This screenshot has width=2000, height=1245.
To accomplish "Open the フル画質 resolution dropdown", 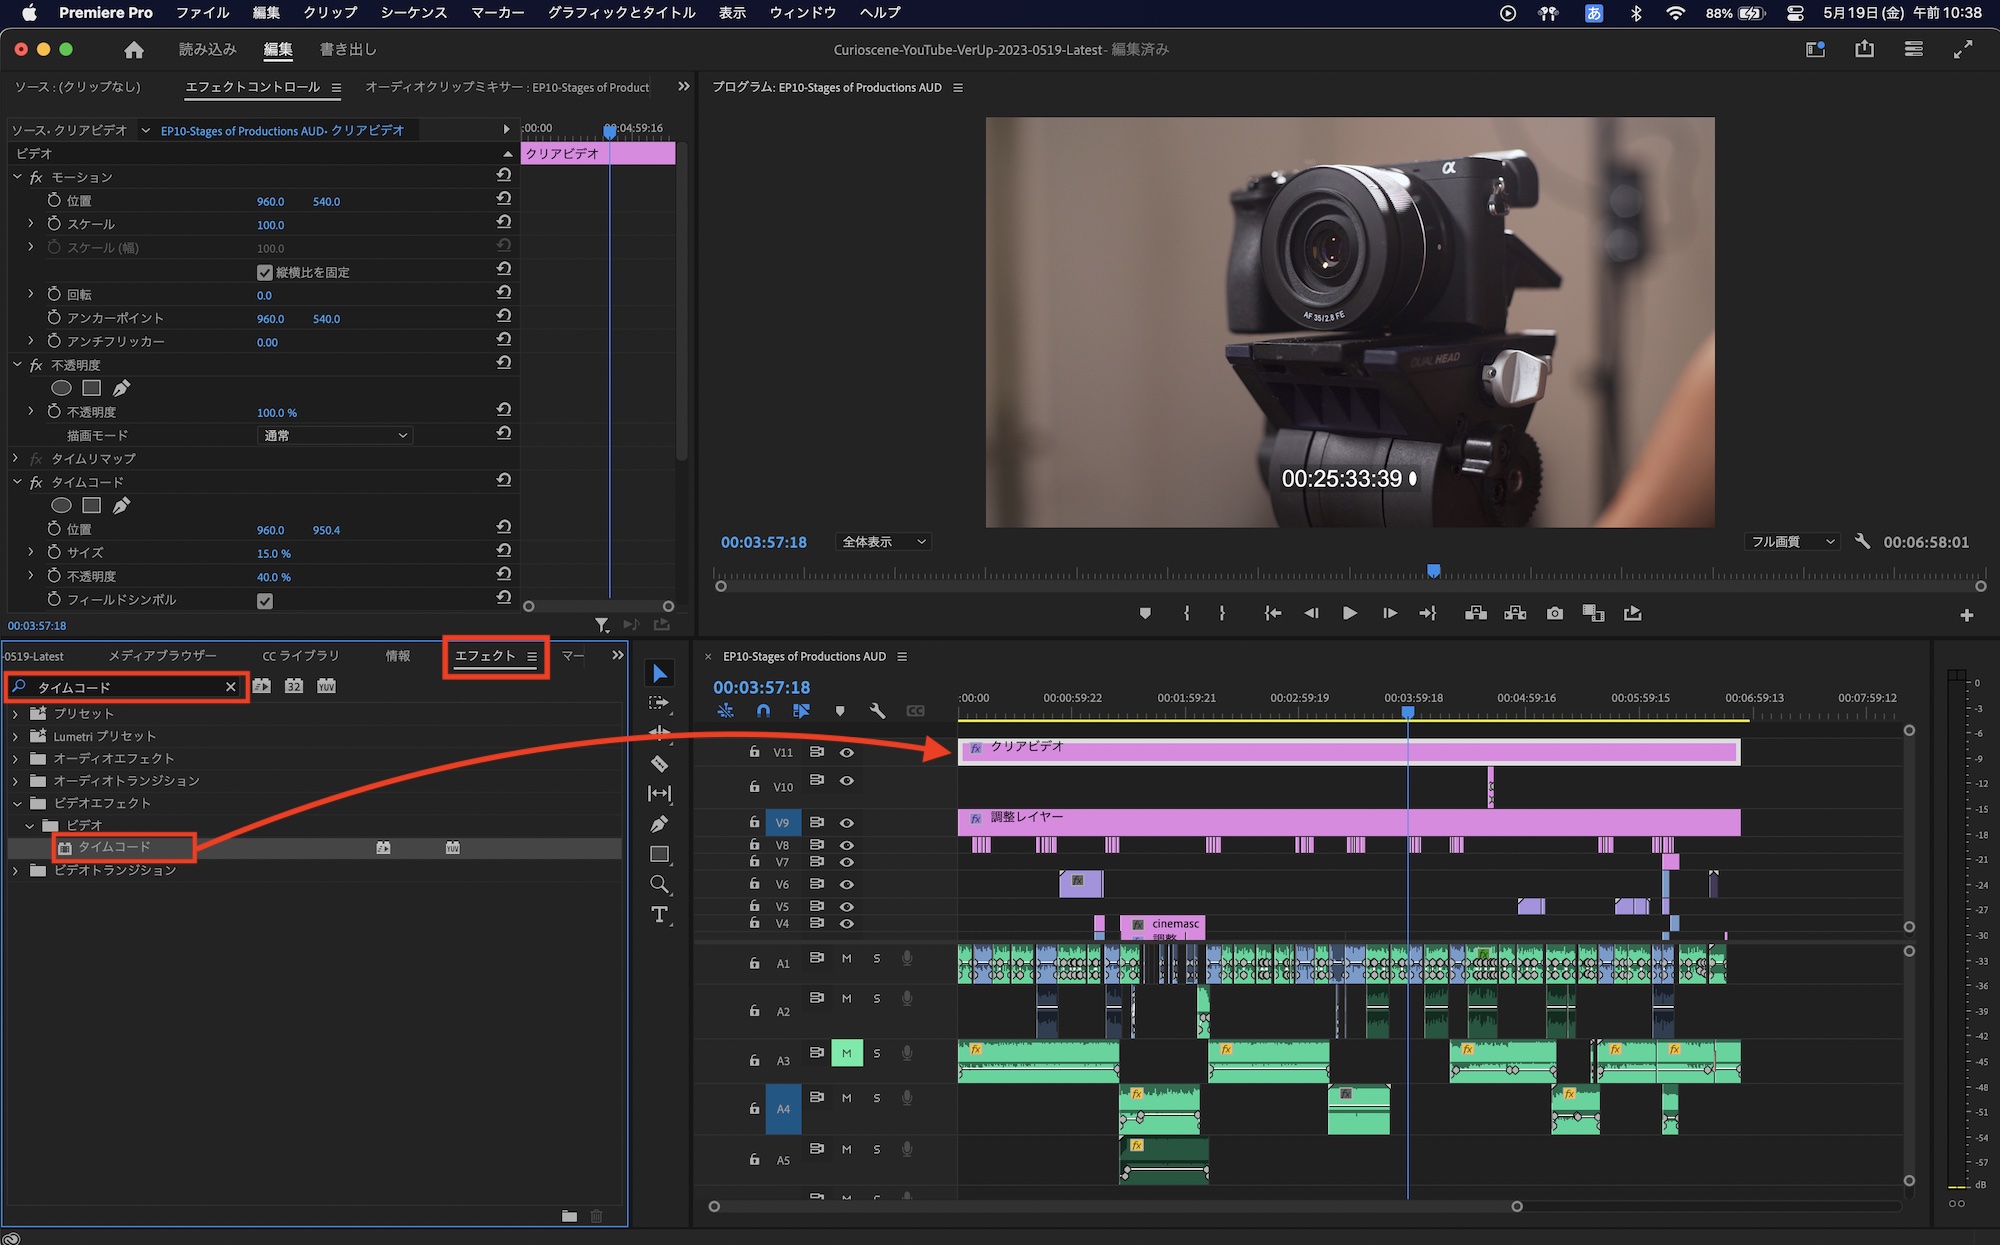I will coord(1793,542).
